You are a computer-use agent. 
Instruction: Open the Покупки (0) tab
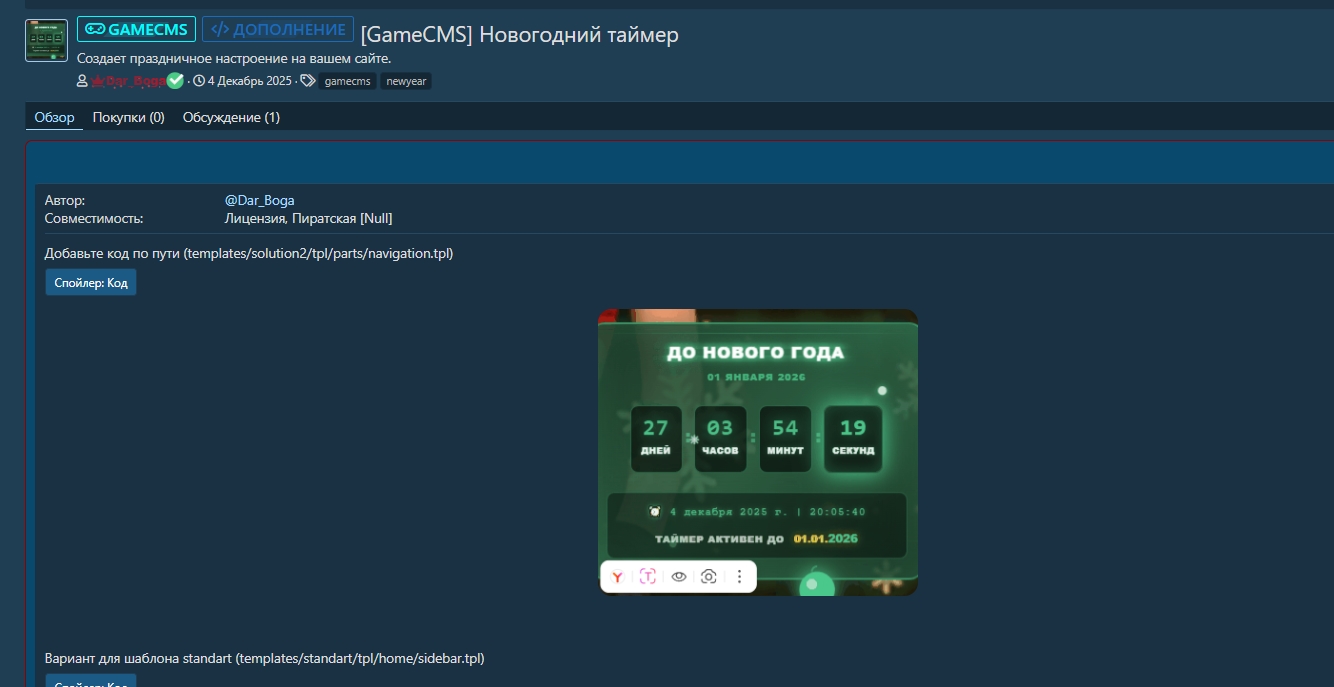(x=128, y=117)
